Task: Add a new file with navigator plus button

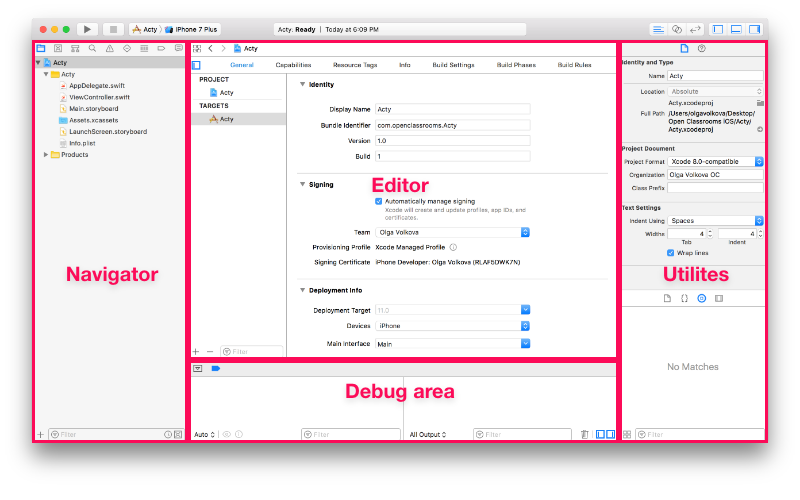Action: click(40, 434)
